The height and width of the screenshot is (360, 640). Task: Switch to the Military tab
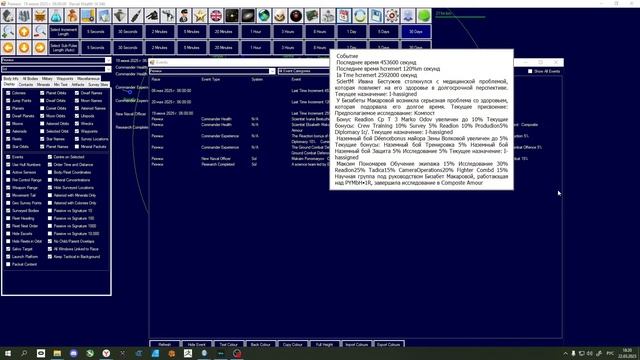click(x=47, y=78)
